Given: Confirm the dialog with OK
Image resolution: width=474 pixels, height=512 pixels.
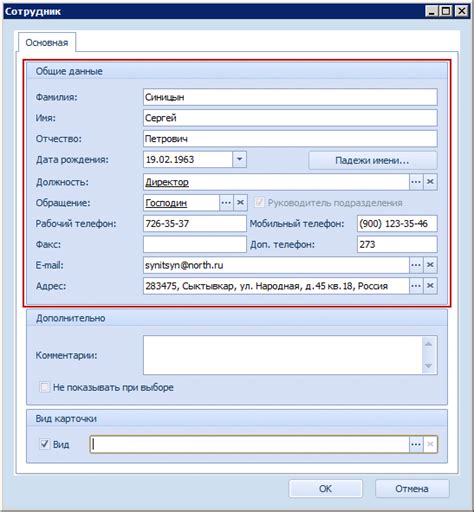Looking at the screenshot, I should [x=326, y=489].
